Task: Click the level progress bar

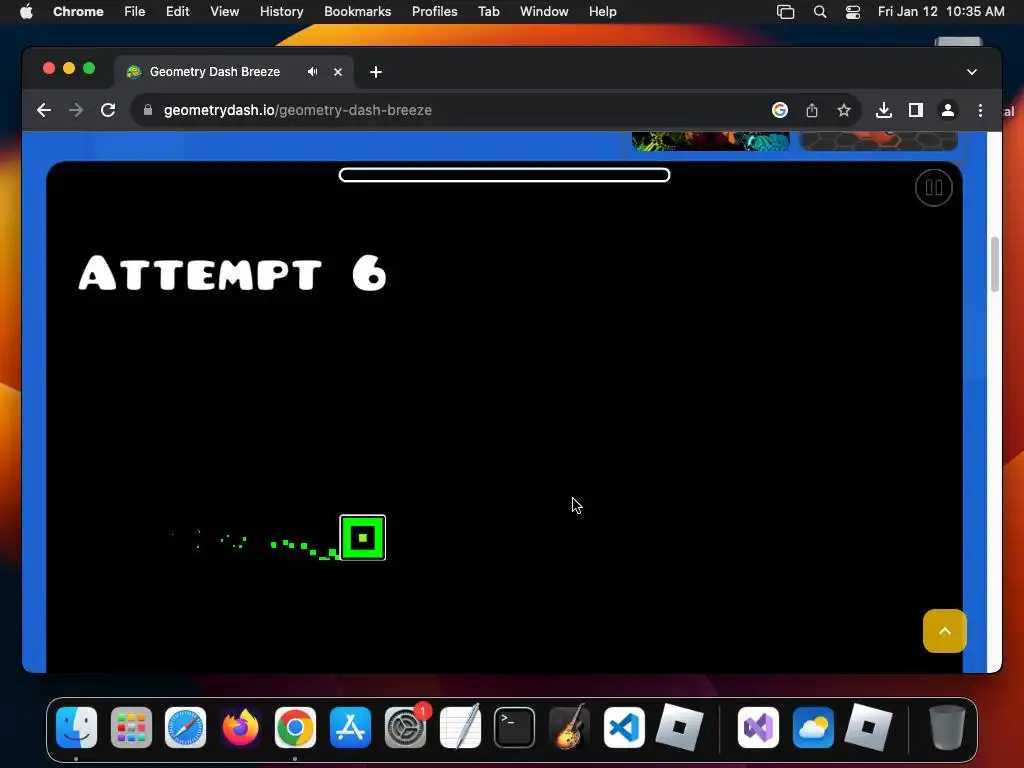Action: (x=504, y=175)
